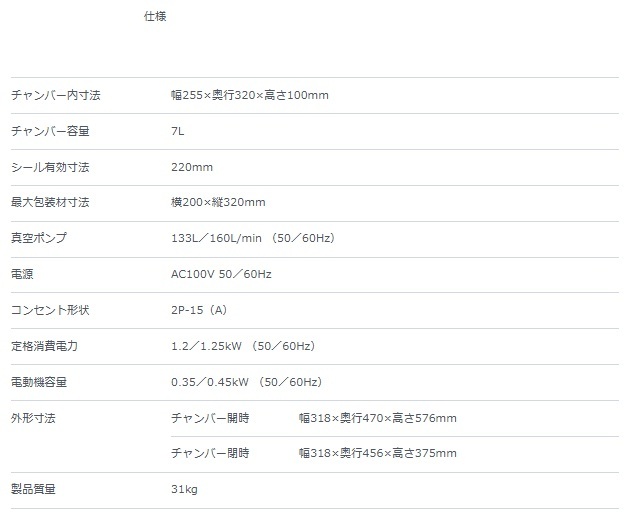Click the 幅318×奥行470×高さ576mm dimension value
Screen dimensions: 643x524
377,418
